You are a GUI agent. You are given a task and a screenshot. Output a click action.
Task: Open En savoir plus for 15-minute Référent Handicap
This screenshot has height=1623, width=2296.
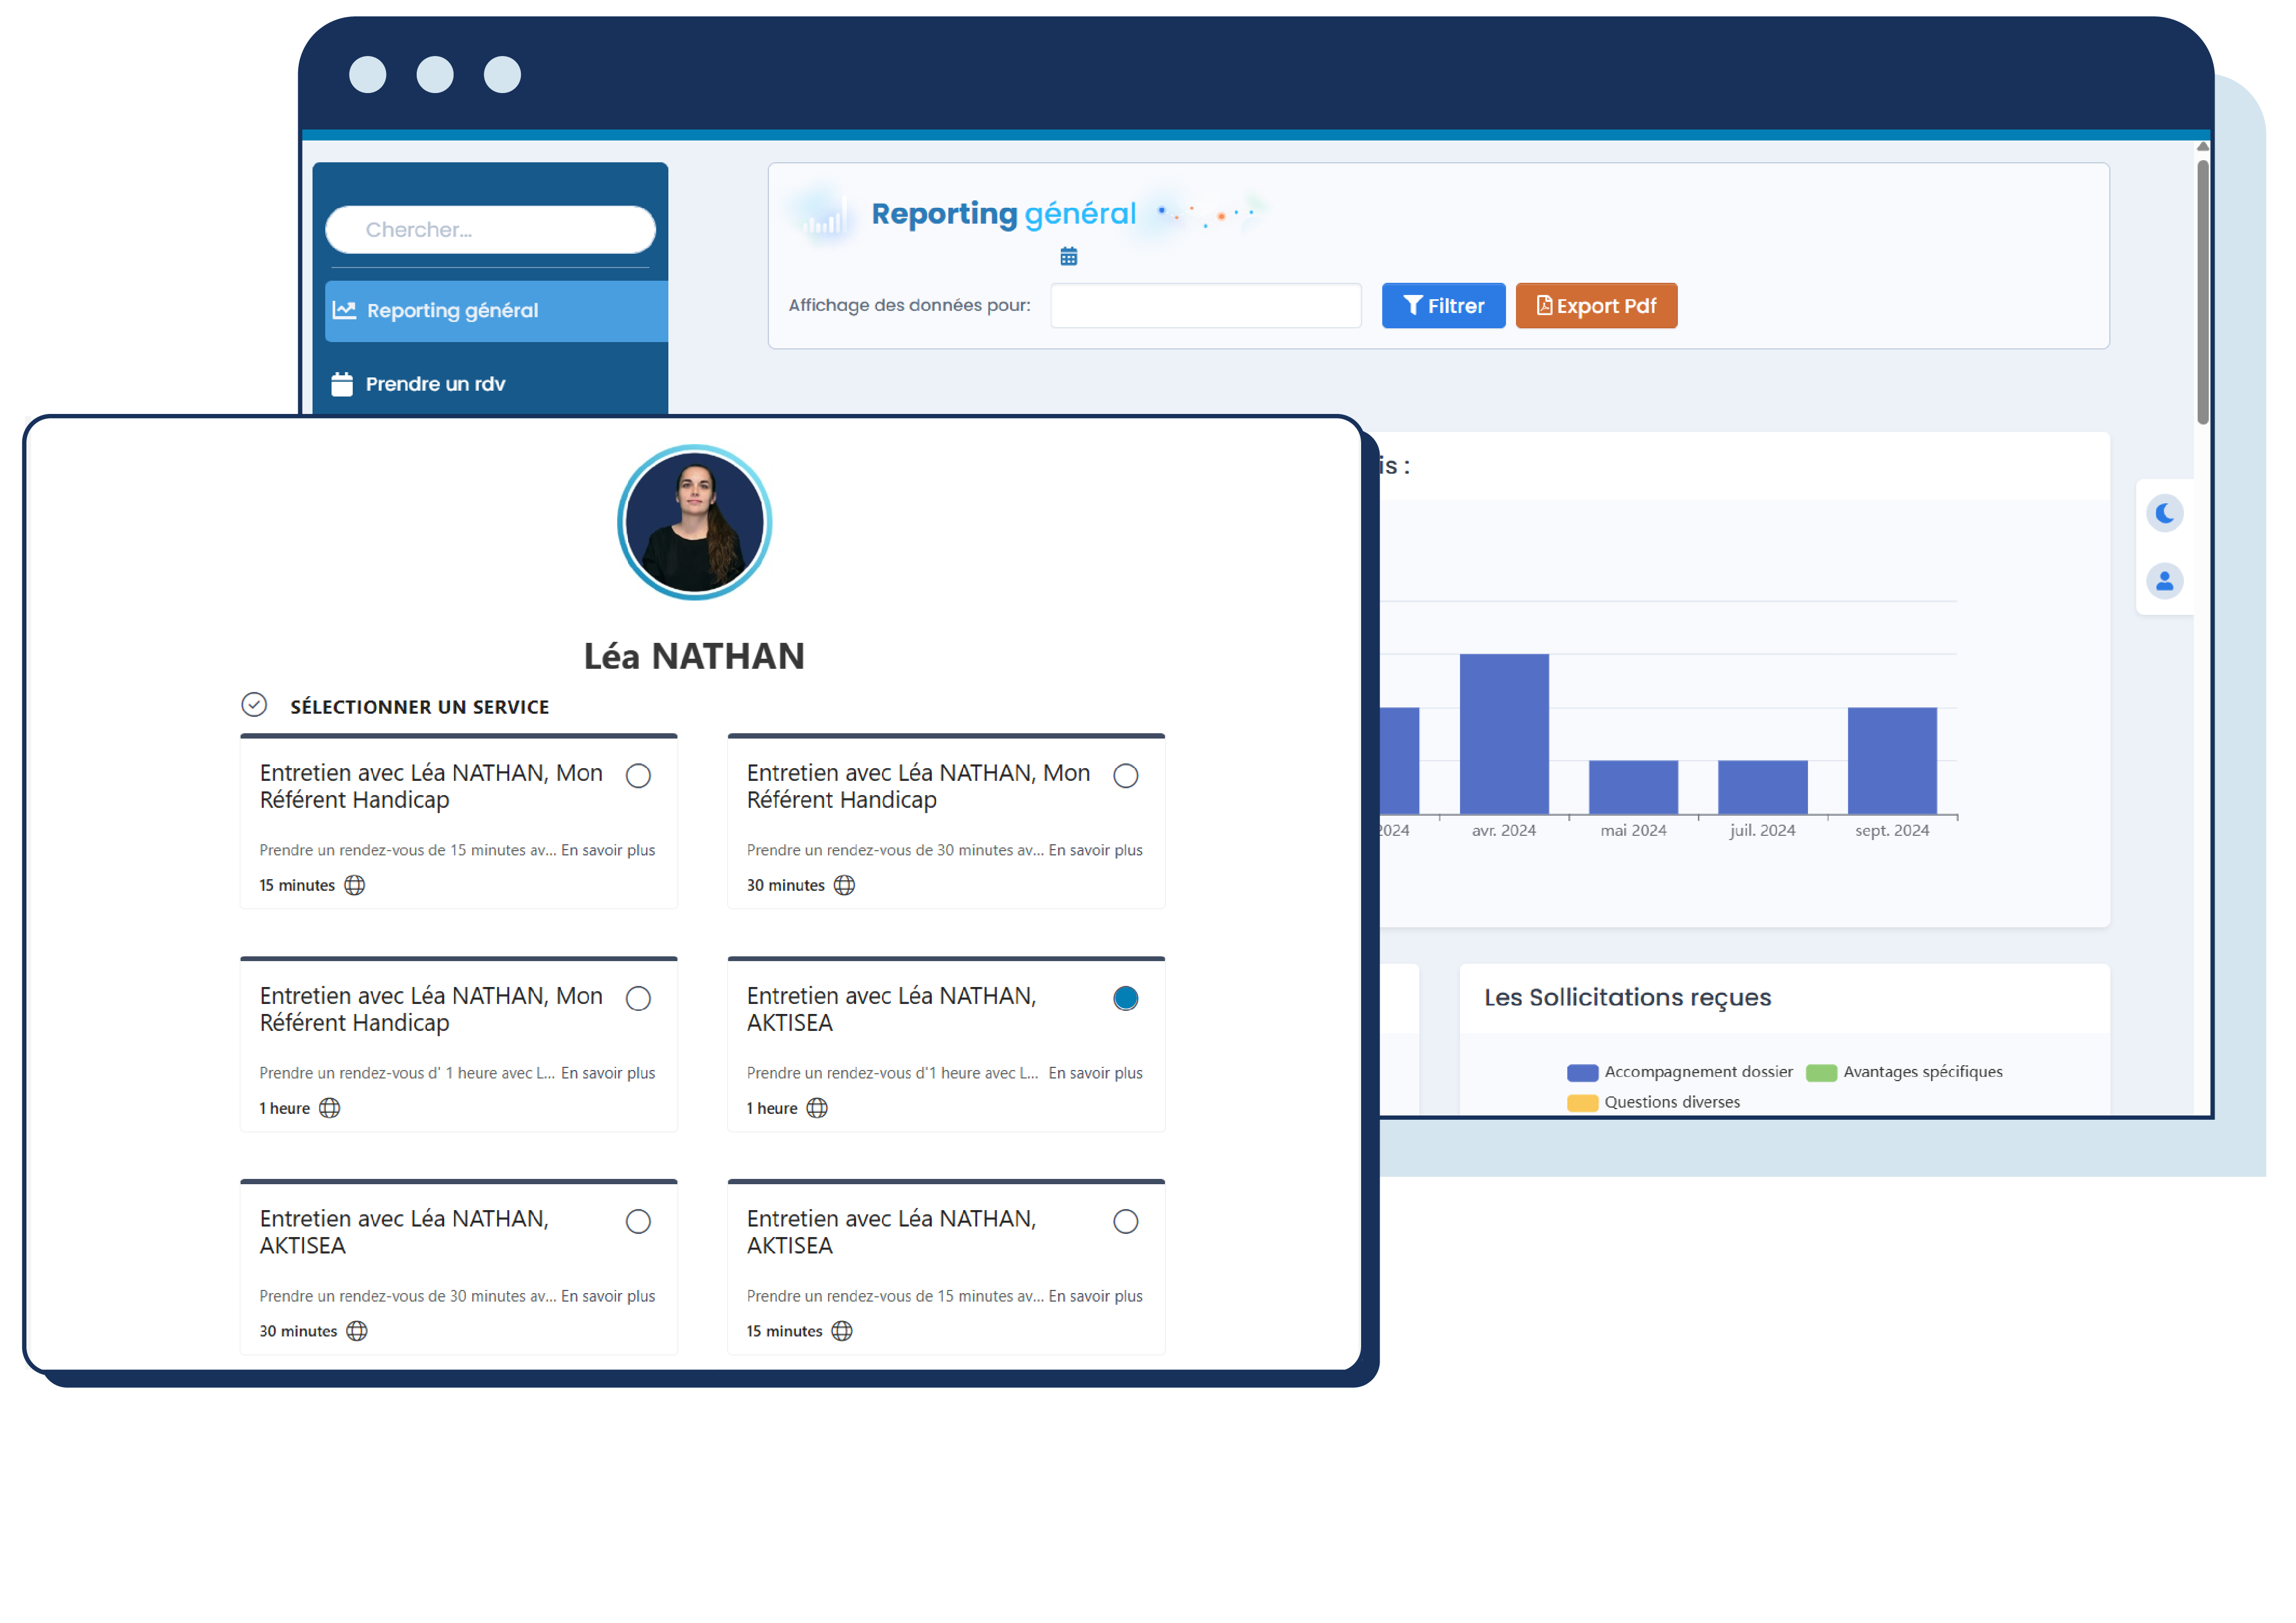tap(608, 850)
